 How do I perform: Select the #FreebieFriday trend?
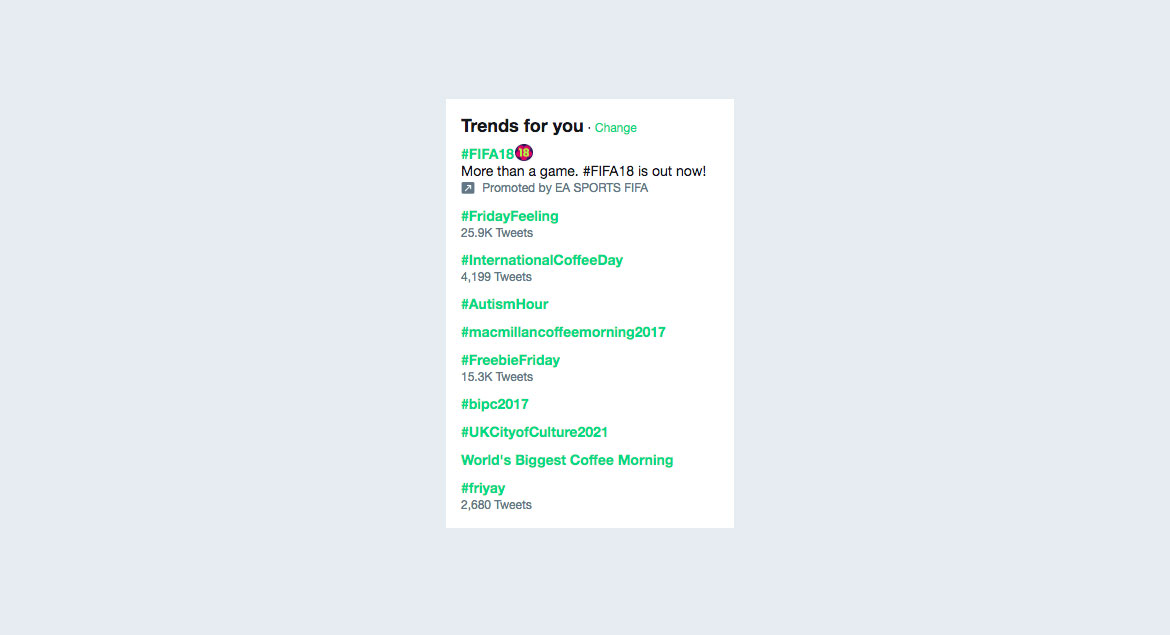510,360
